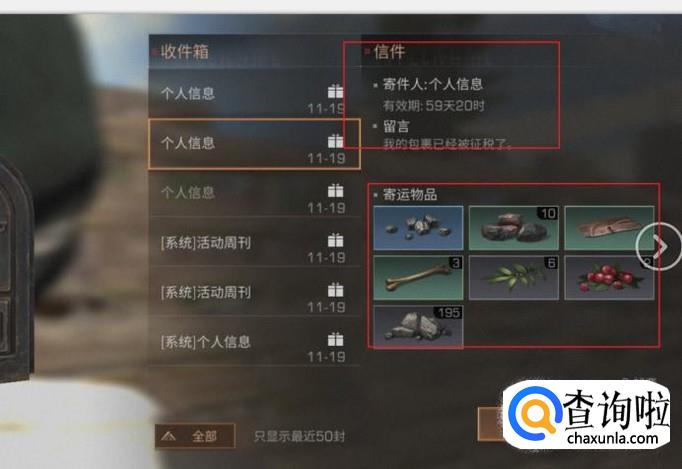The width and height of the screenshot is (682, 469).
Task: Click the 查询啦 chaxunla.com logo
Action: point(586,415)
